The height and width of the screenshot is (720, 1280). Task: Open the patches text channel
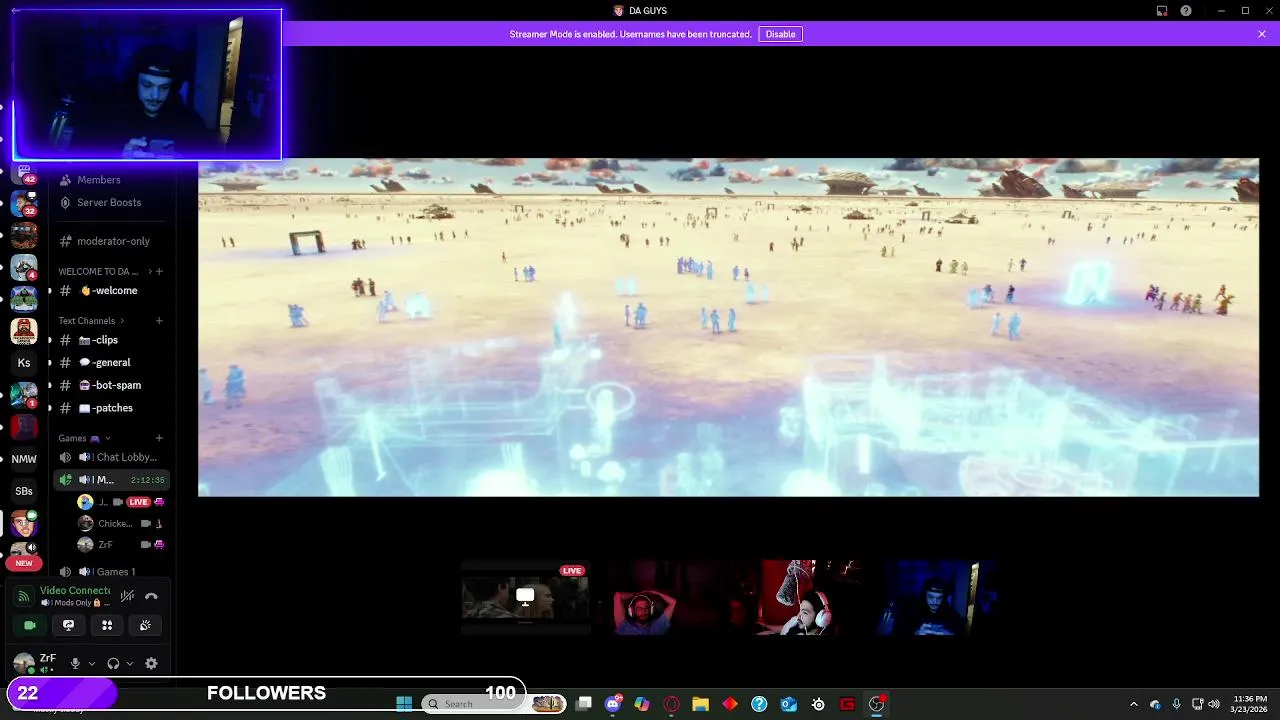110,408
